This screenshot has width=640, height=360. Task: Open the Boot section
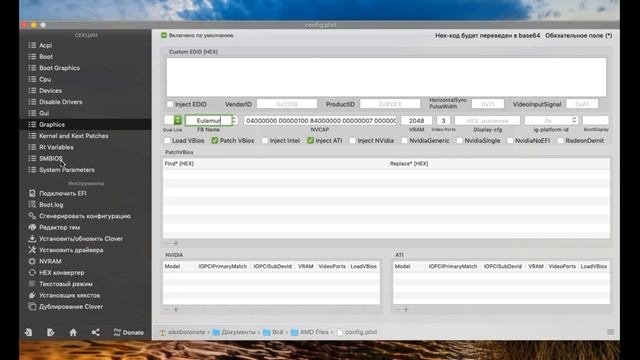pos(46,57)
